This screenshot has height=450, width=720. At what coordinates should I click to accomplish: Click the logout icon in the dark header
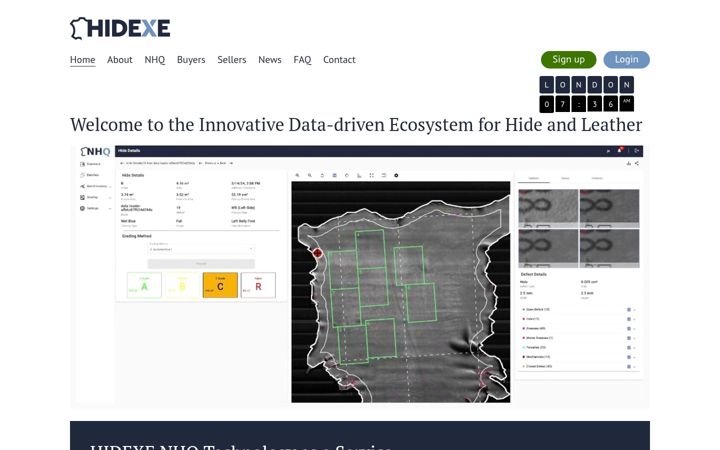(x=636, y=151)
